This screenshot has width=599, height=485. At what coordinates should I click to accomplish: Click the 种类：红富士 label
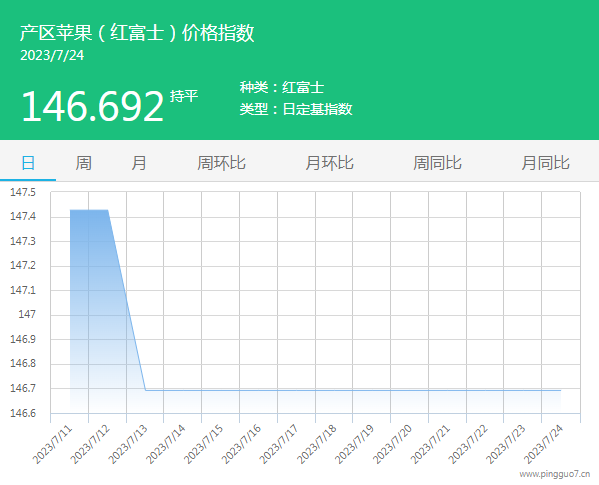[282, 87]
